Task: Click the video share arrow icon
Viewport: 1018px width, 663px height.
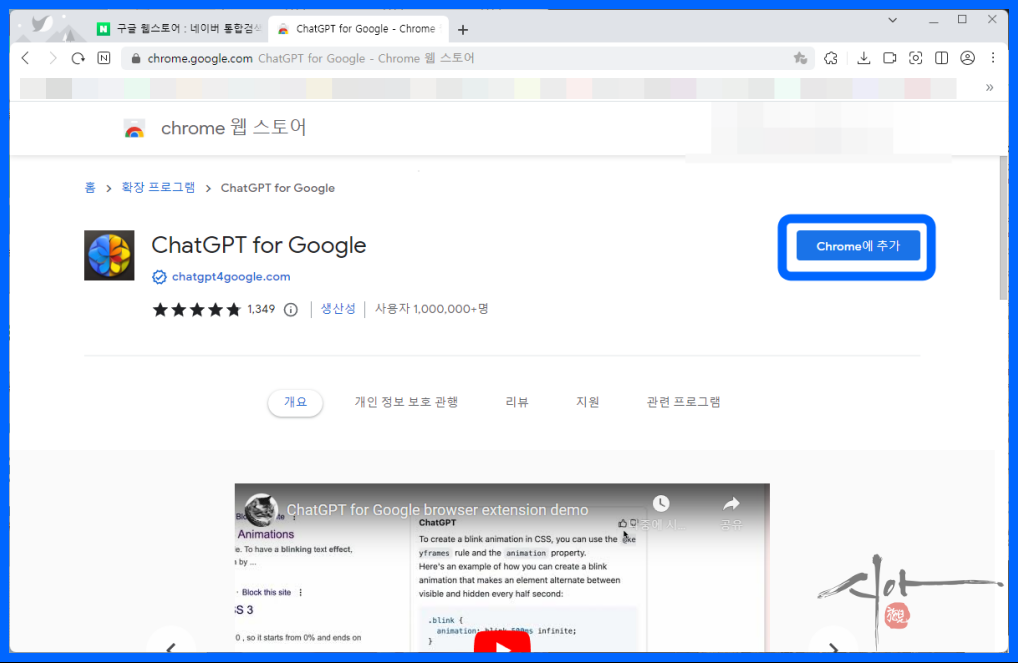Action: click(x=732, y=504)
